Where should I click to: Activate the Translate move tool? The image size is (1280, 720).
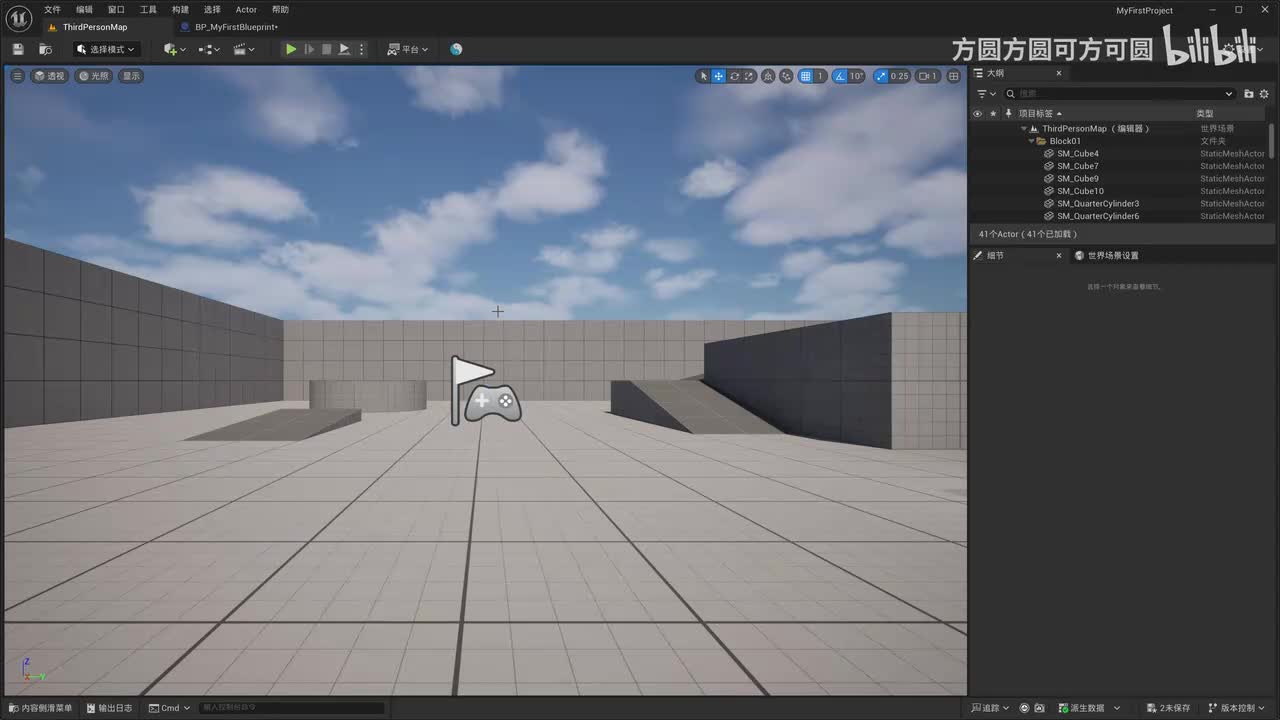point(718,76)
